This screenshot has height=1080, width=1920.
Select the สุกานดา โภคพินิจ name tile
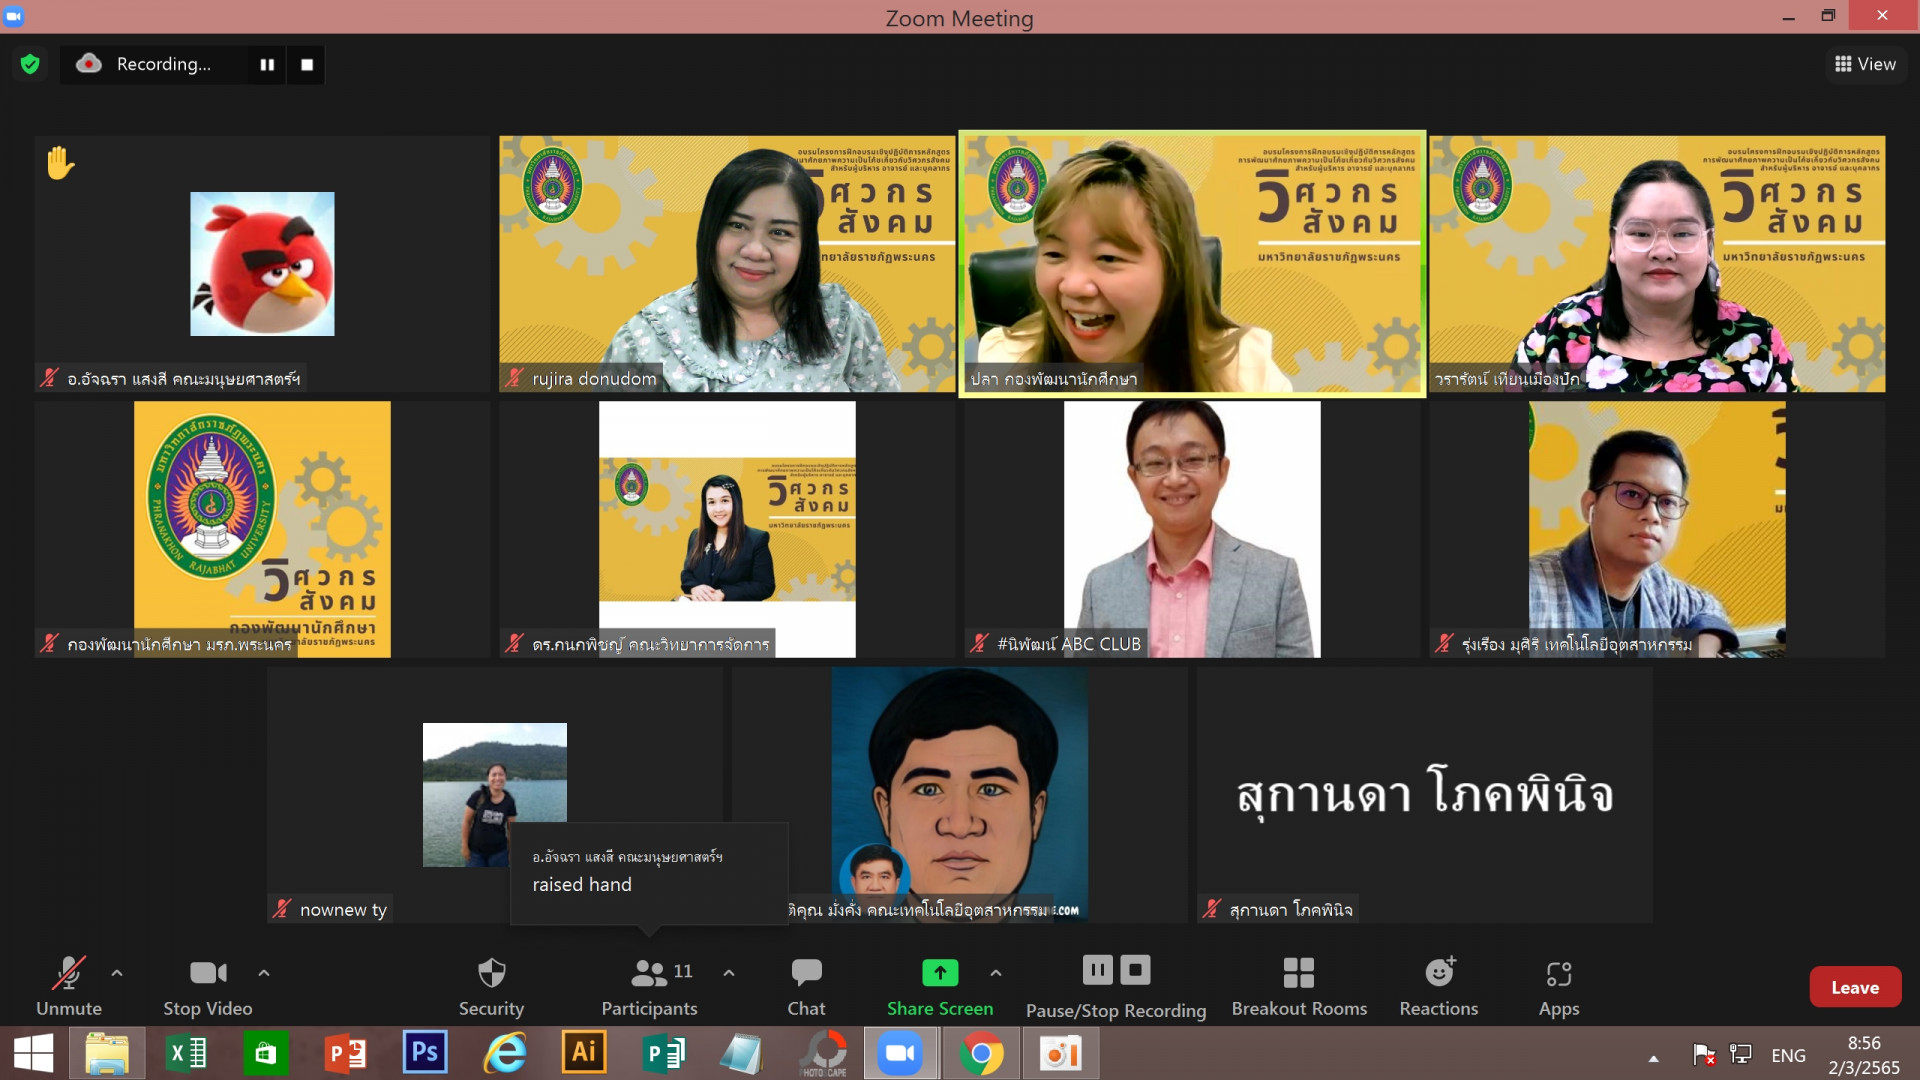[1425, 794]
